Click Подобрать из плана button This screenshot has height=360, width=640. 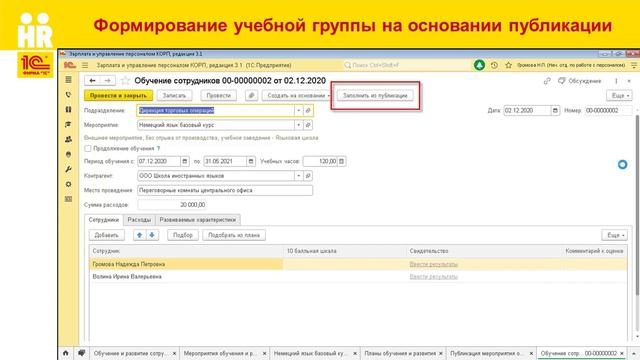[234, 235]
